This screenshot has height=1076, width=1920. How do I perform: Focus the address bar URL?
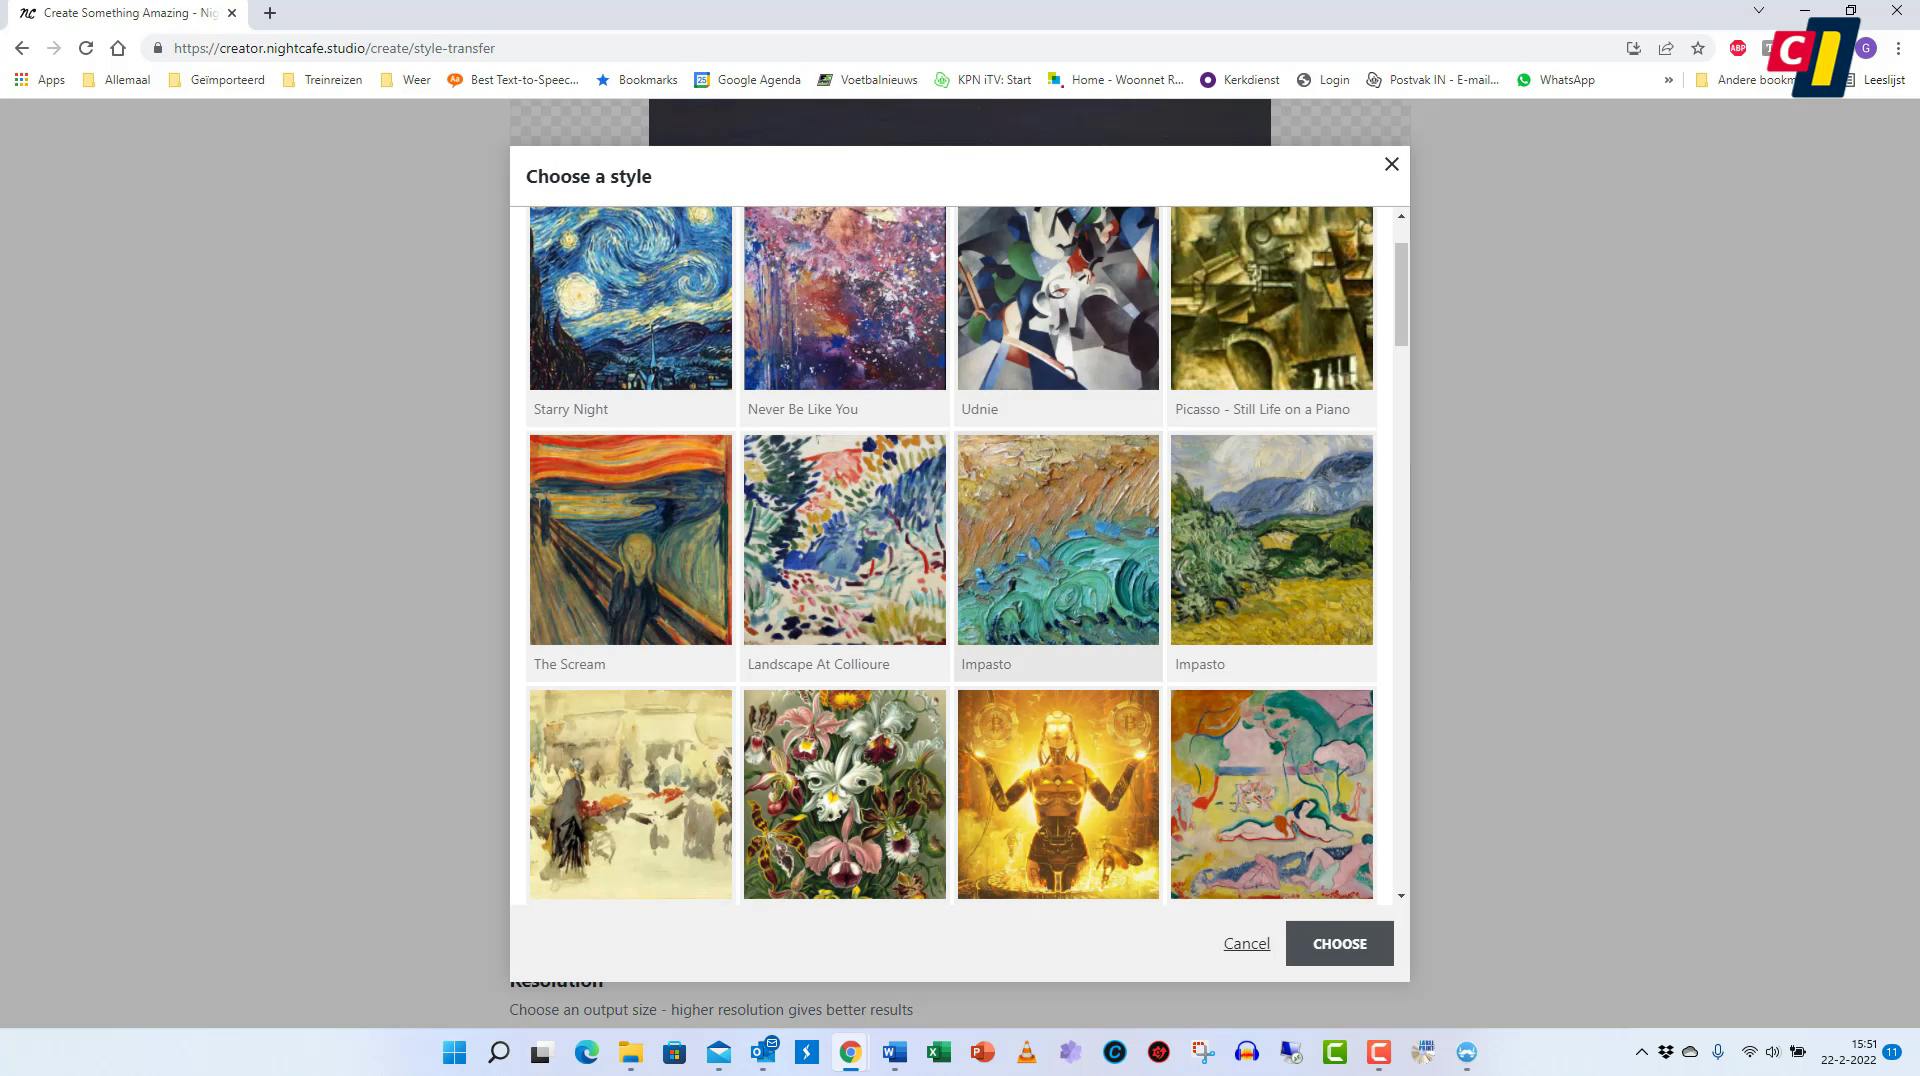pos(334,48)
